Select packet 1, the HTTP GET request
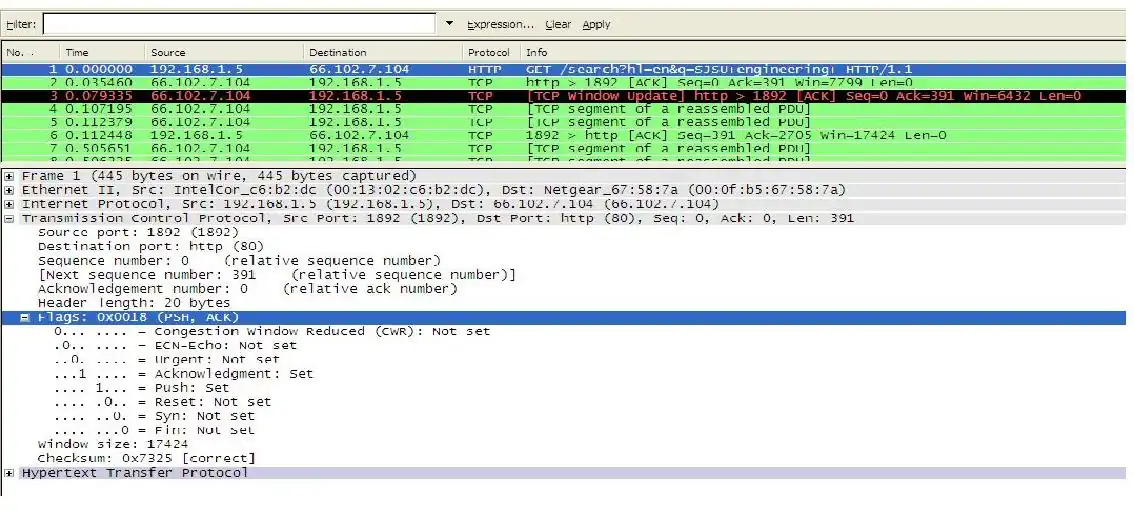1134x511 pixels. (400, 69)
